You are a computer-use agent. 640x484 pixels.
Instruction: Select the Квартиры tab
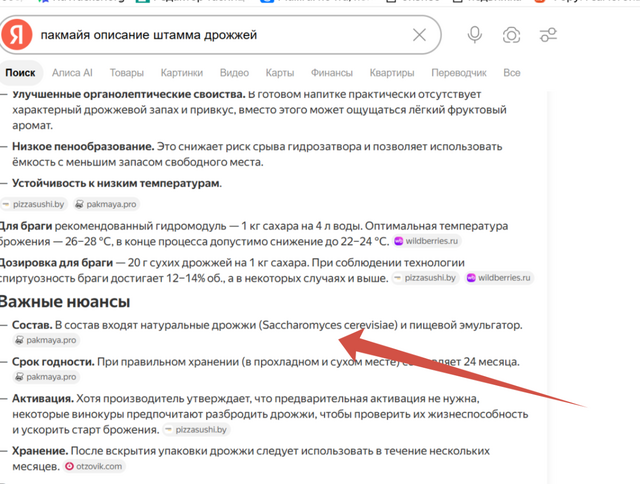392,73
